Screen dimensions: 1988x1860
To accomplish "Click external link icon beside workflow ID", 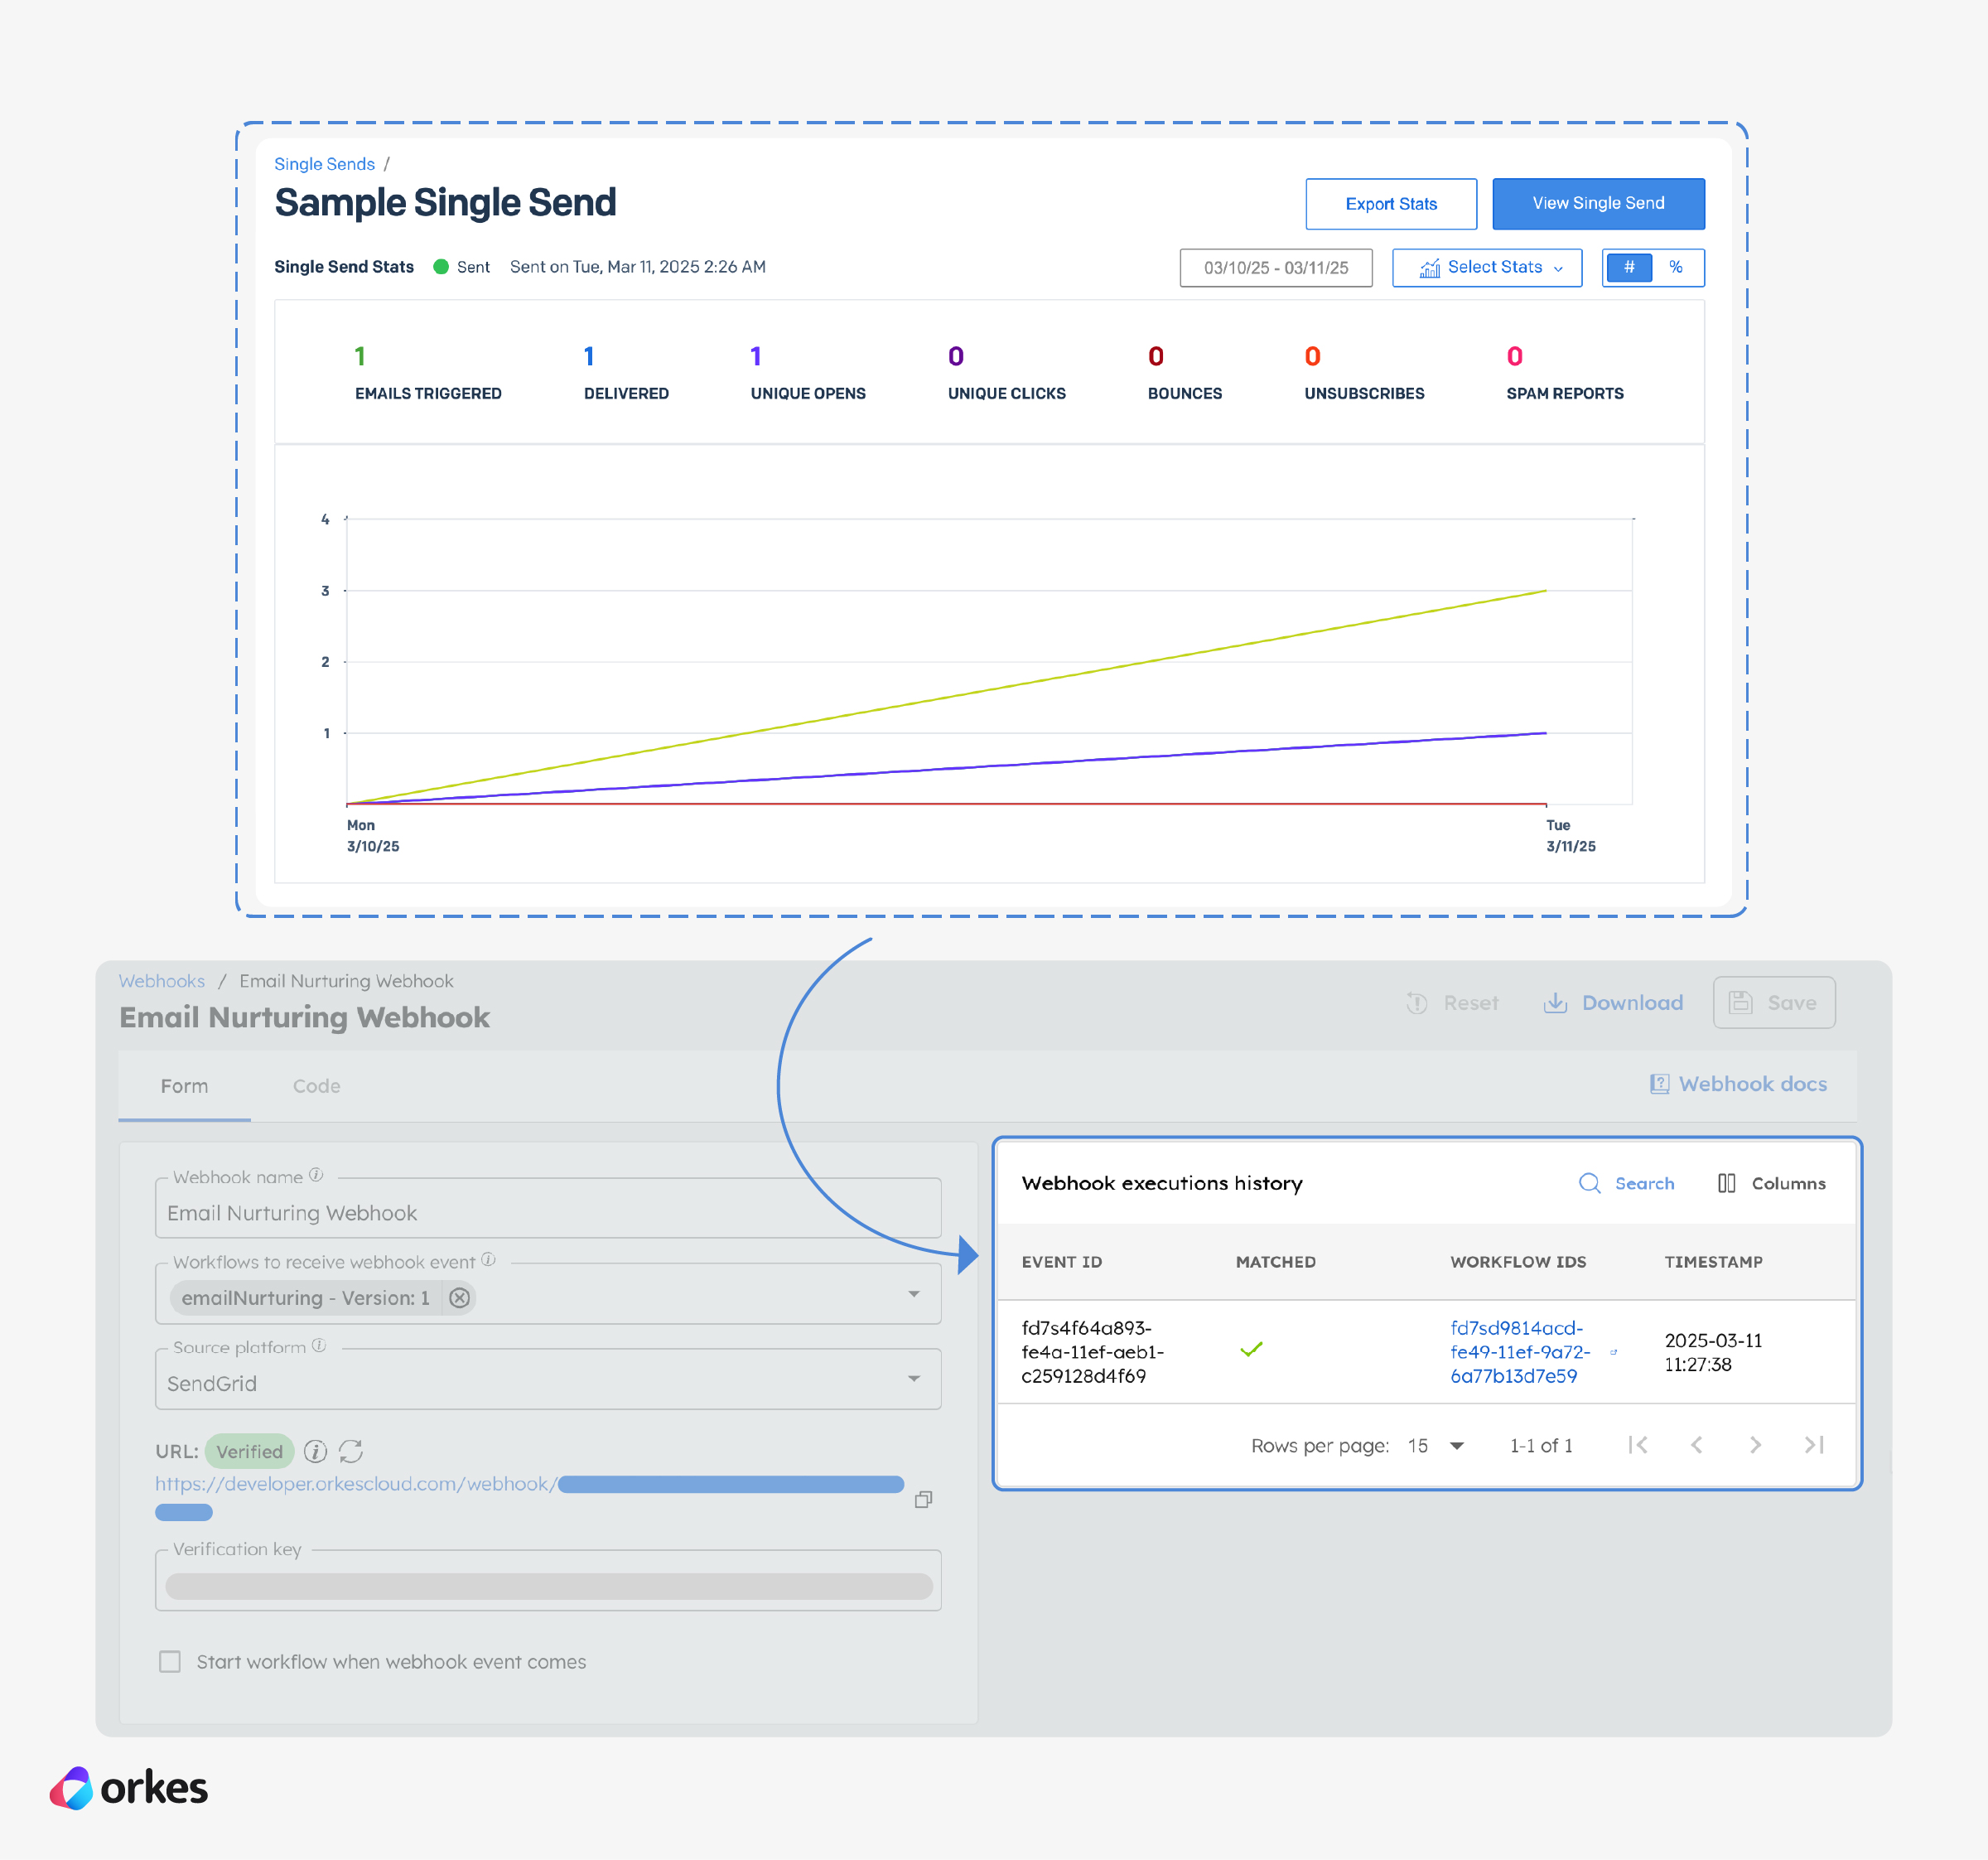I will click(1613, 1352).
